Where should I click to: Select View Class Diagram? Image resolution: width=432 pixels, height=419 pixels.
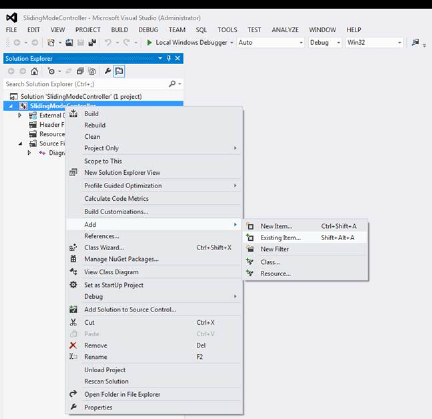click(111, 272)
